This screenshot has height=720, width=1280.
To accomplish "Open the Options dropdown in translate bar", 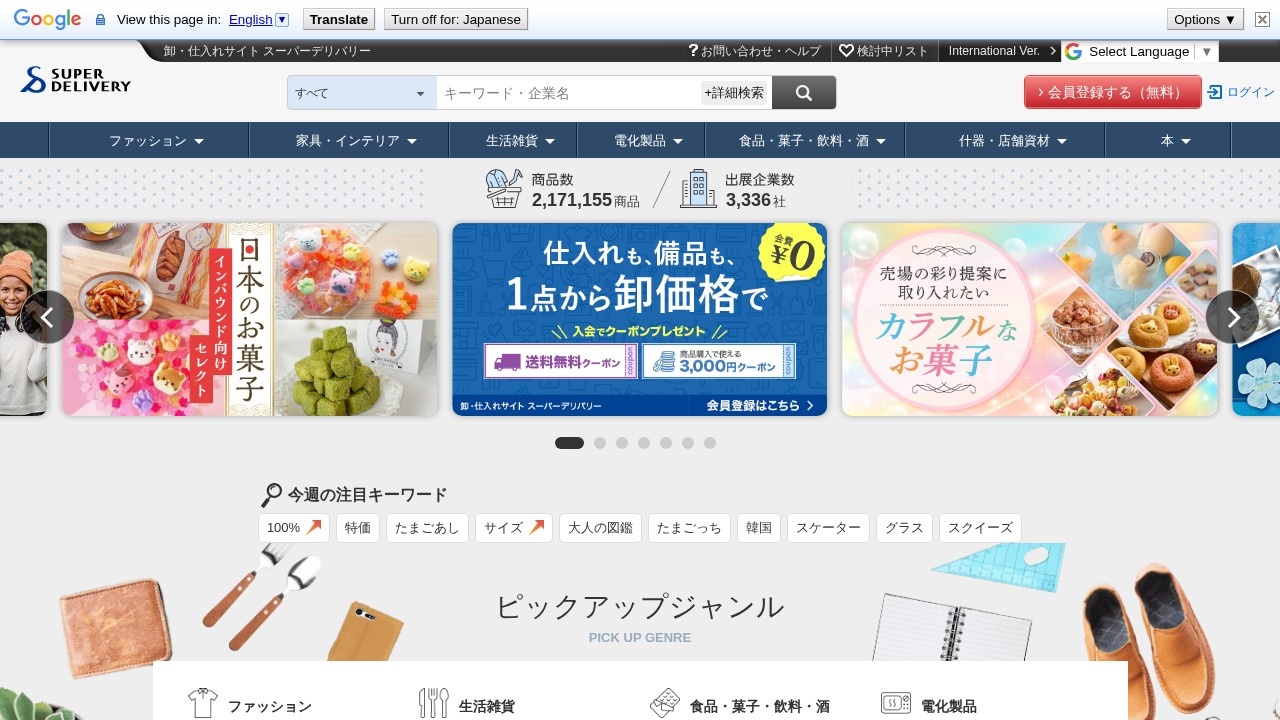I will [1205, 19].
